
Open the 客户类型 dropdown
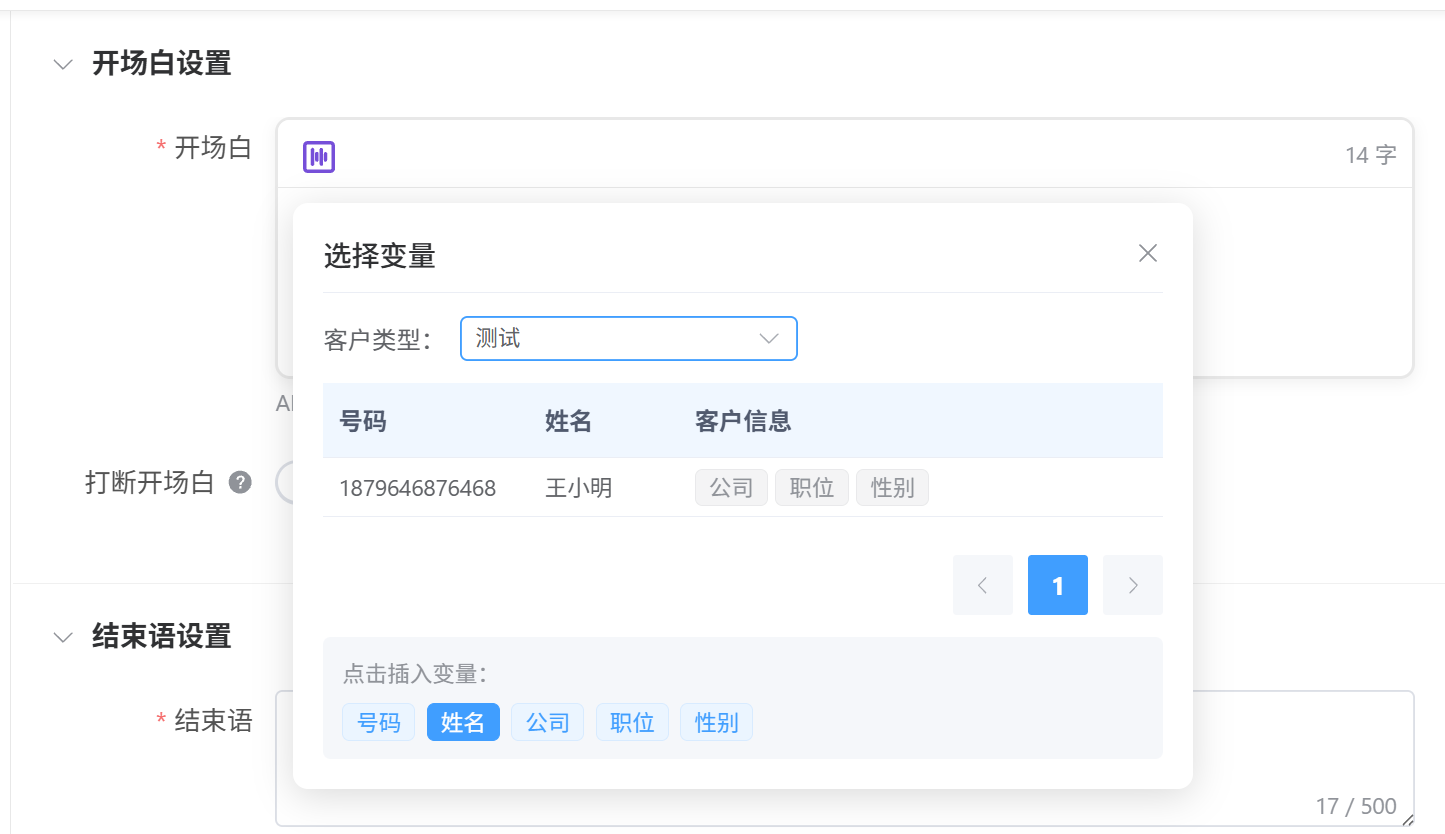pos(628,339)
